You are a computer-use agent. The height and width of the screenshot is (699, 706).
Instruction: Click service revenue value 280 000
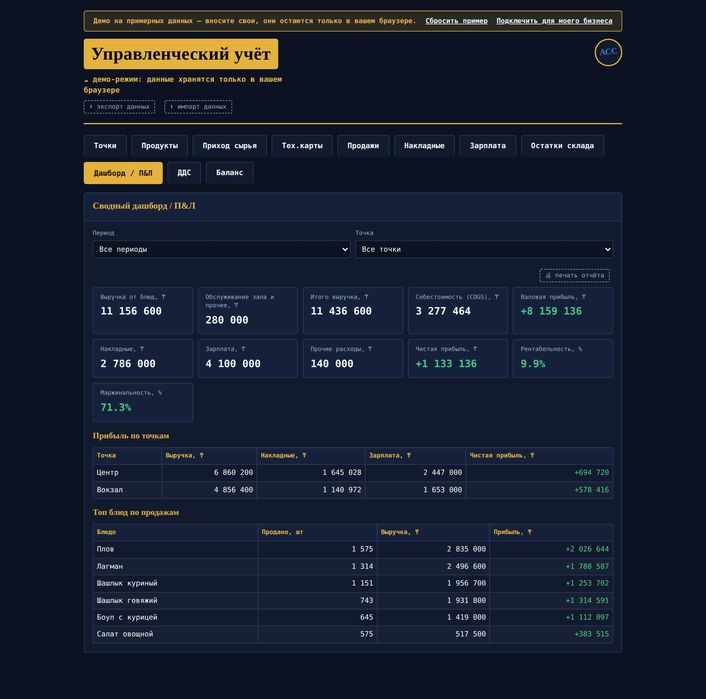(x=226, y=320)
